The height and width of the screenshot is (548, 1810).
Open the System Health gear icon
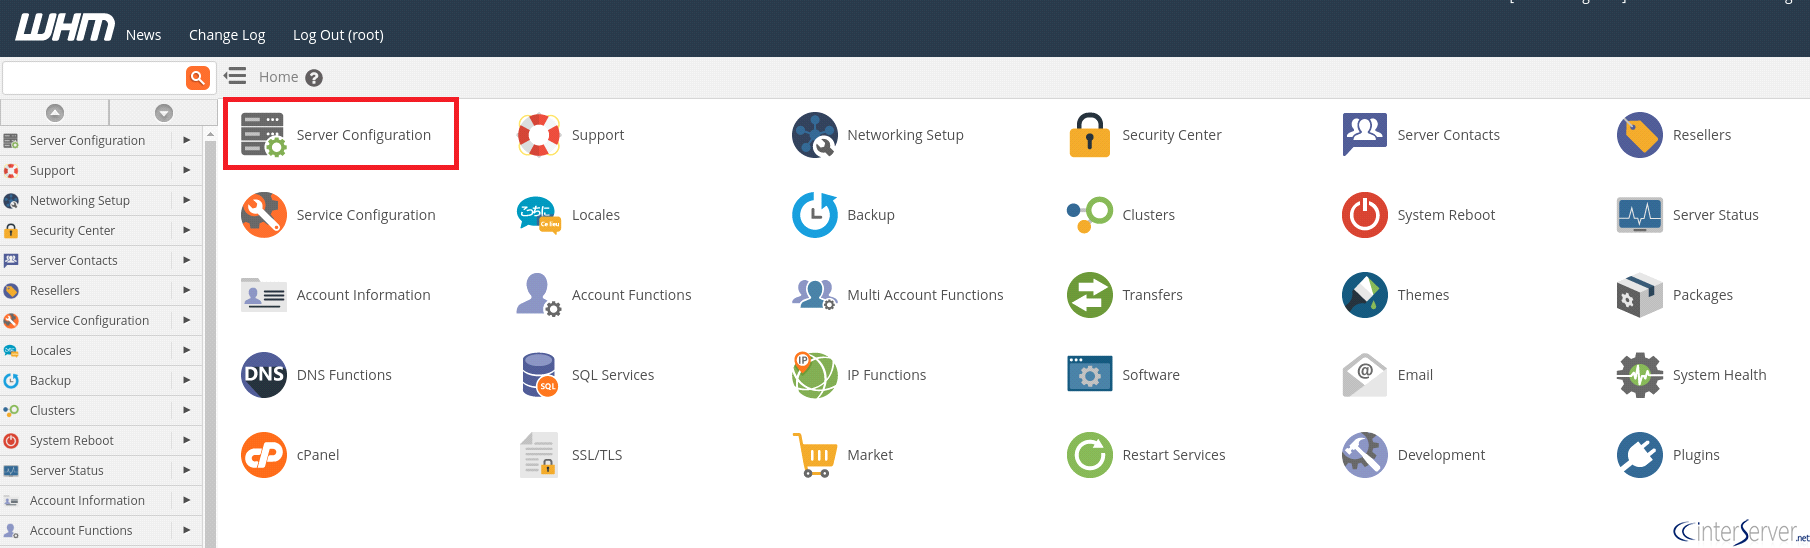(x=1640, y=375)
